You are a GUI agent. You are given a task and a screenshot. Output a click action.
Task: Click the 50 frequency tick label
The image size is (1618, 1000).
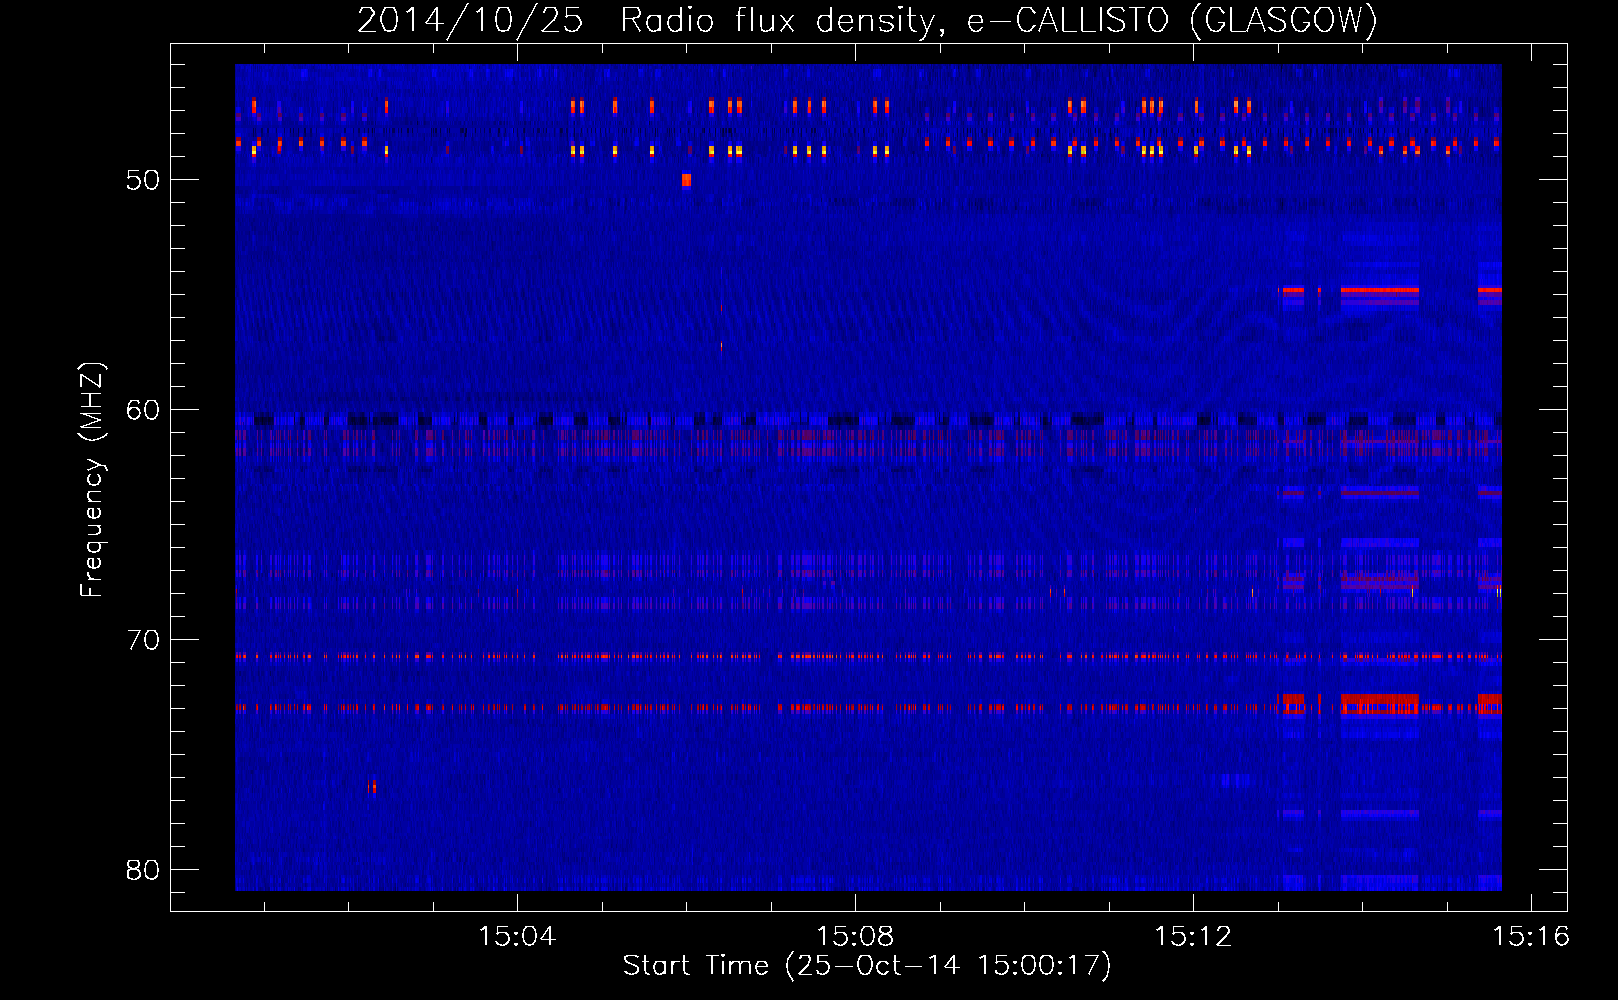point(143,180)
